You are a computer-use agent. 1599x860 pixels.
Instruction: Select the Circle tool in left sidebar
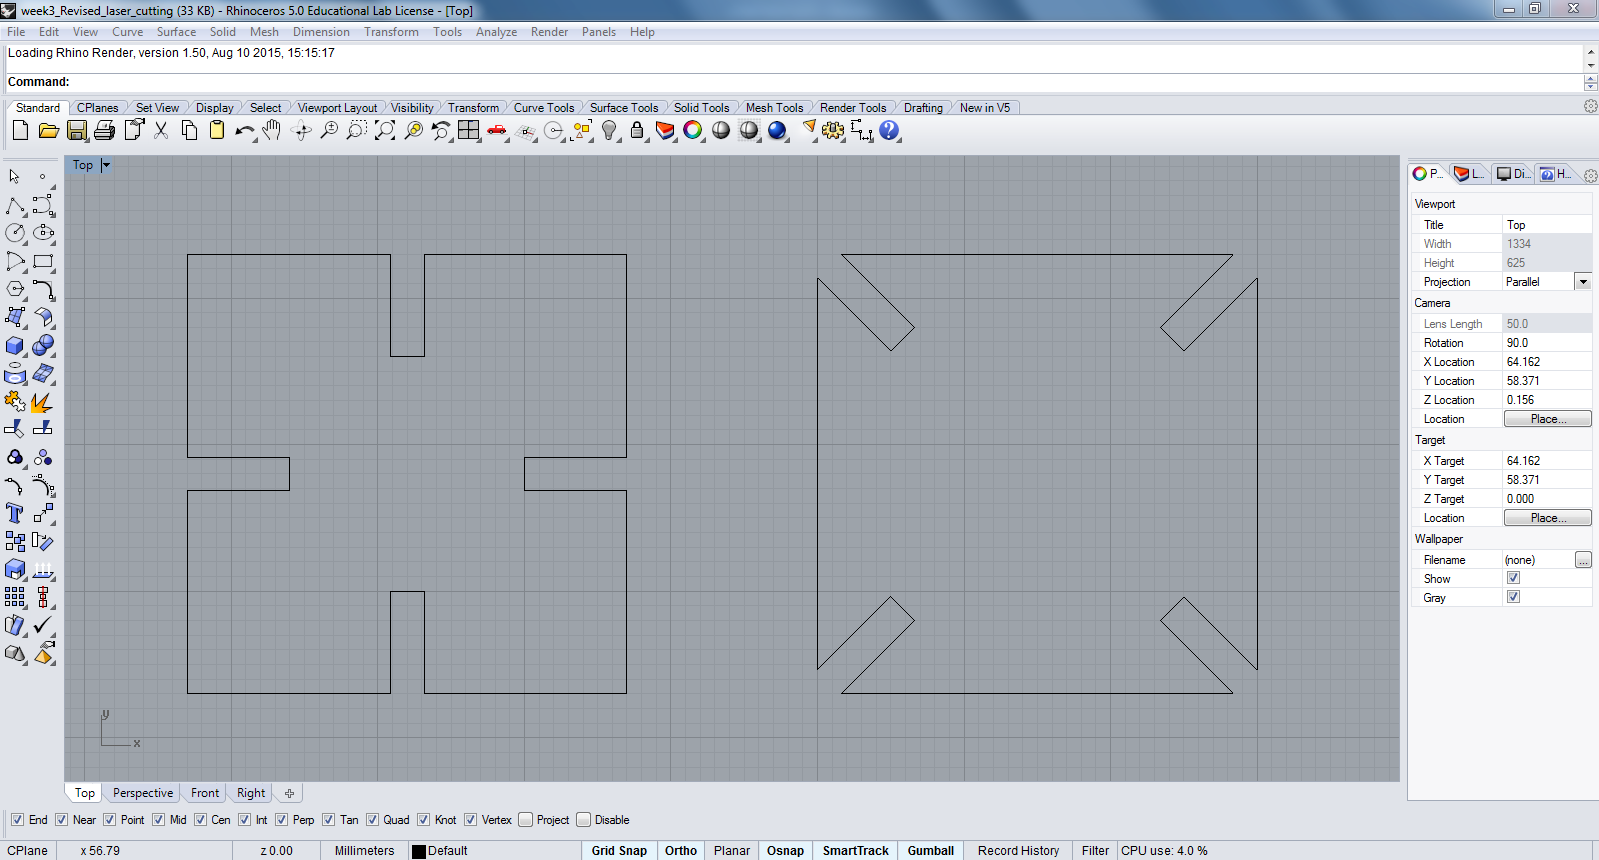tap(15, 233)
